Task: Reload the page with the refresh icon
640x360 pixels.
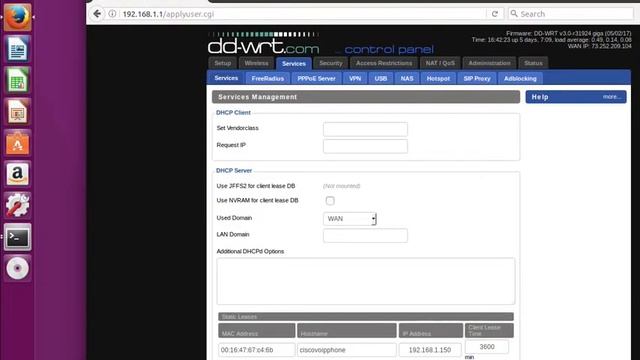Action: (495, 14)
